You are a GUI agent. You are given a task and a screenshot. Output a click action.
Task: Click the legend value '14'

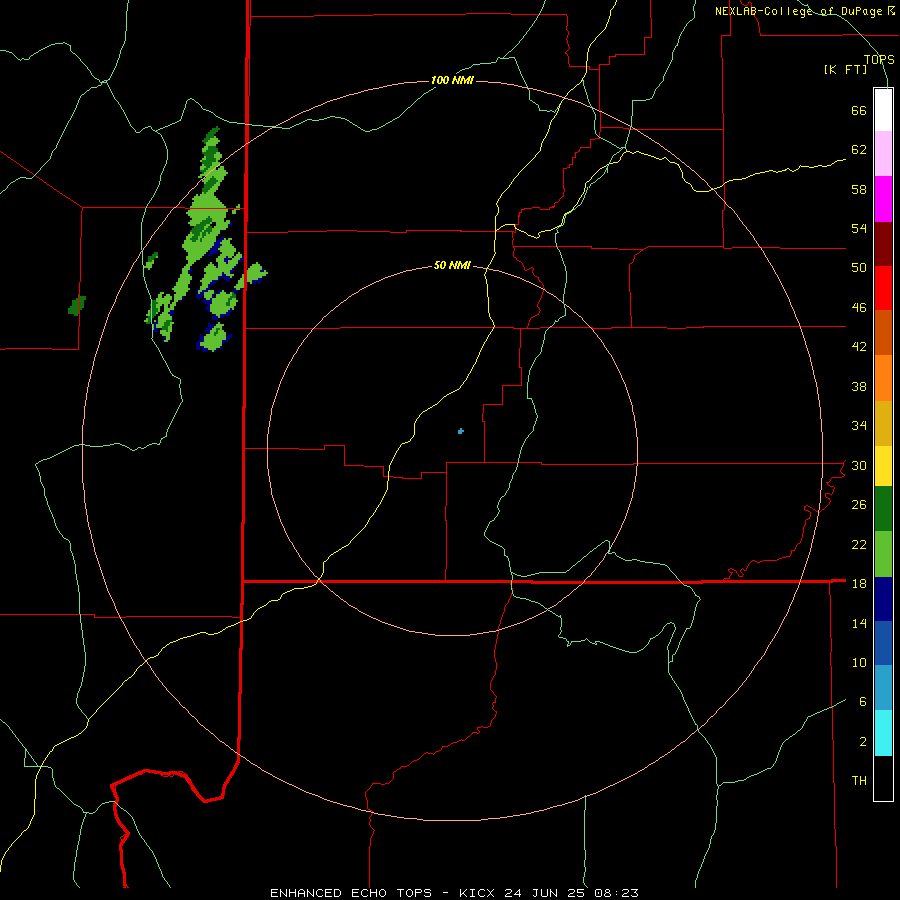coord(859,623)
